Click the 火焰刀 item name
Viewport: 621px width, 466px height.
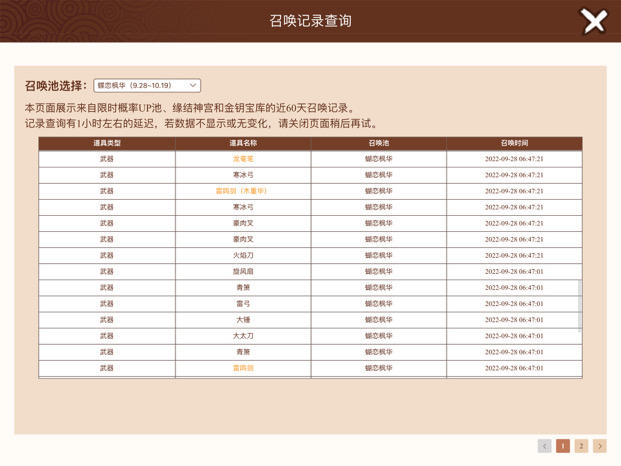point(243,255)
